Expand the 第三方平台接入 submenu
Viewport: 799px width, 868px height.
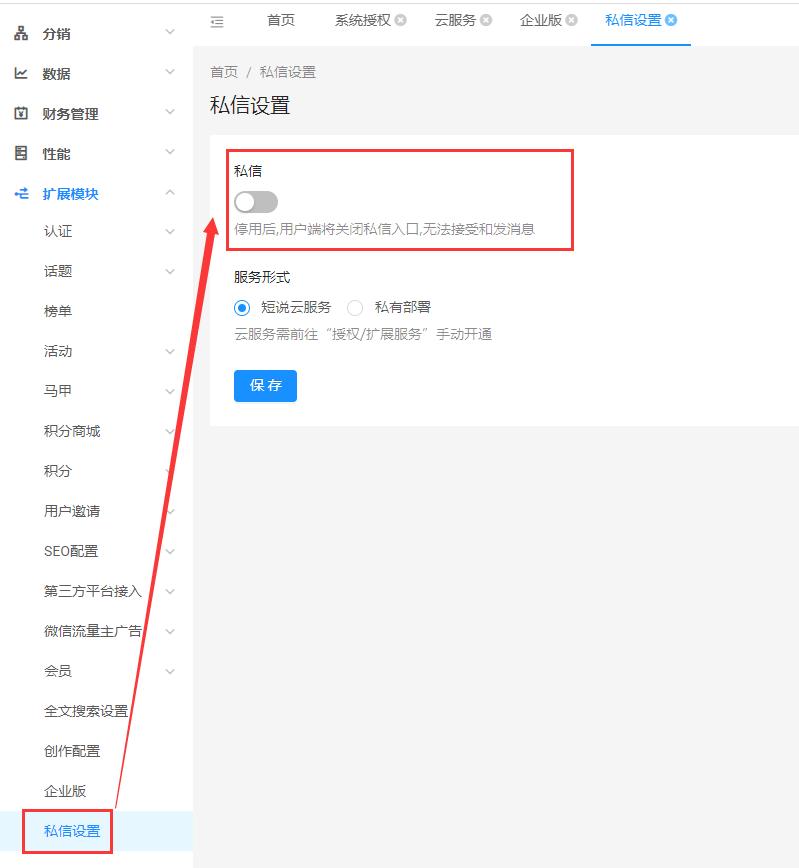[170, 592]
